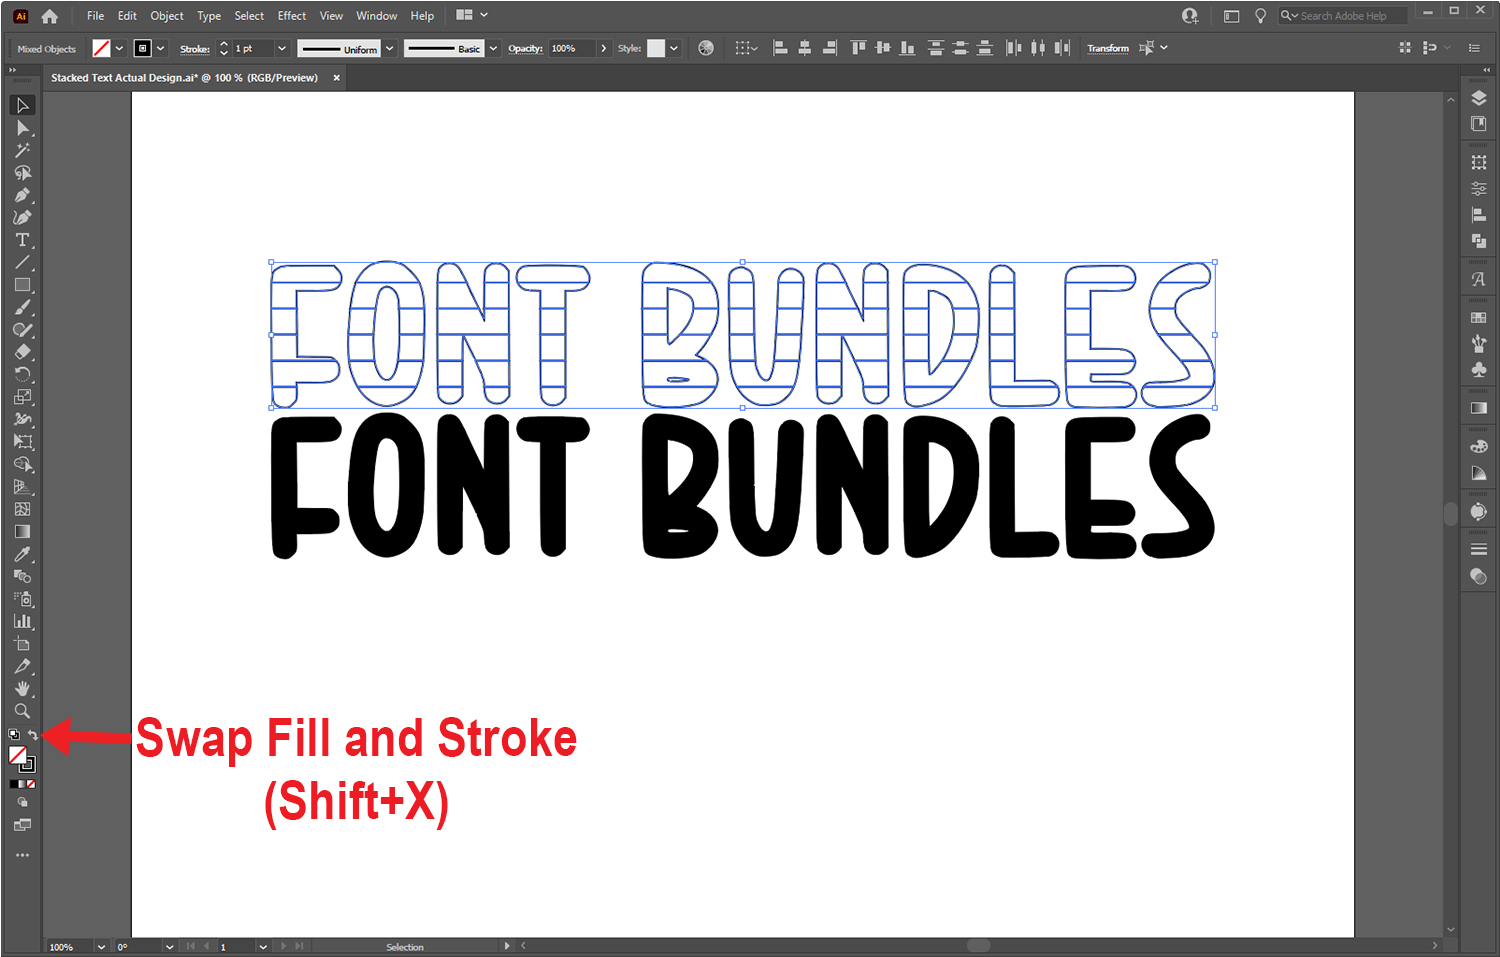Change the Screen Mode icon

click(x=22, y=825)
